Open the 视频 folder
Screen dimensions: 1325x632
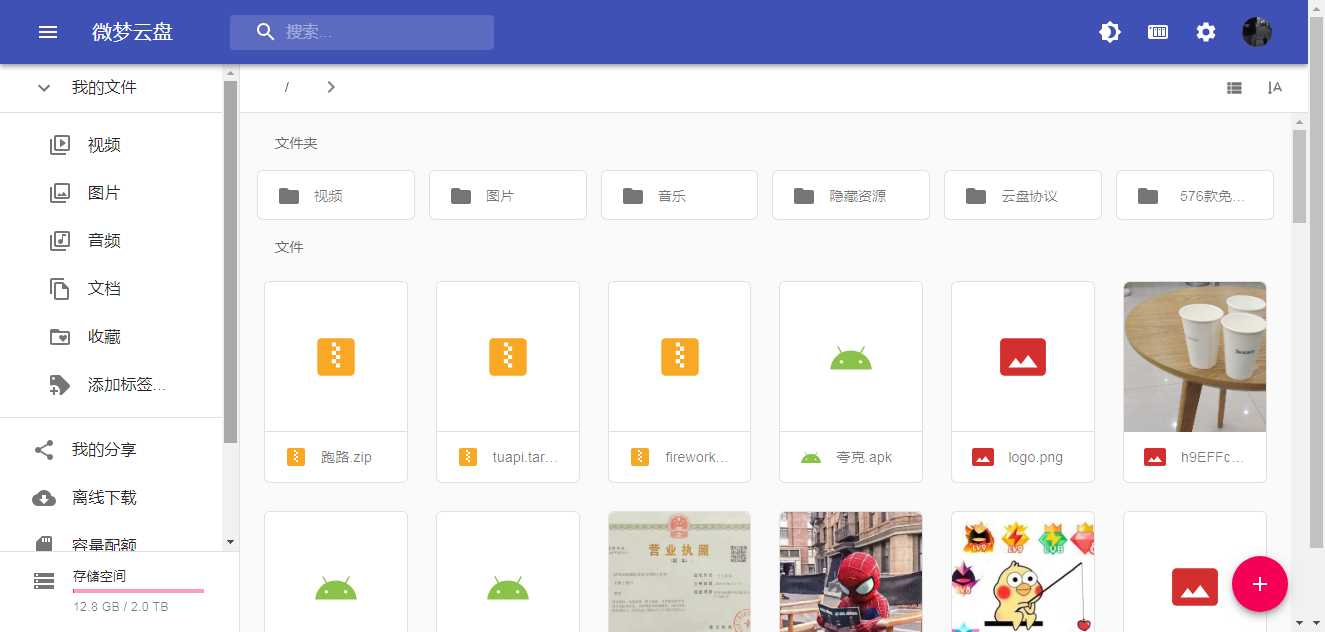point(336,195)
